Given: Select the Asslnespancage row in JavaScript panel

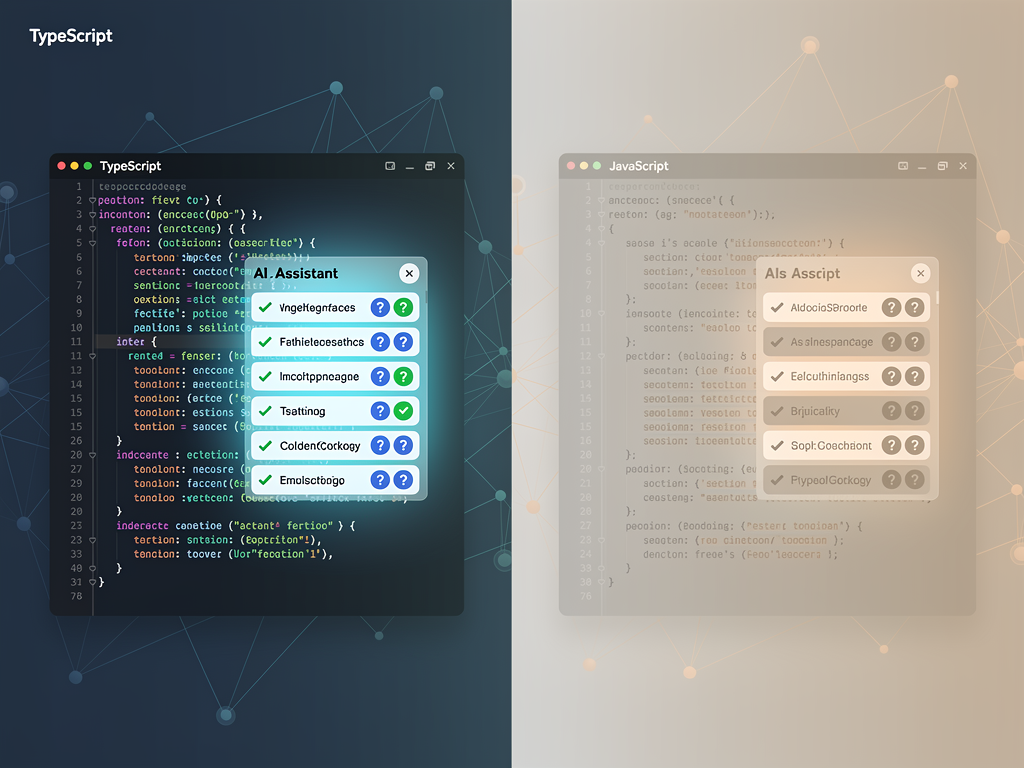Looking at the screenshot, I should (x=846, y=342).
